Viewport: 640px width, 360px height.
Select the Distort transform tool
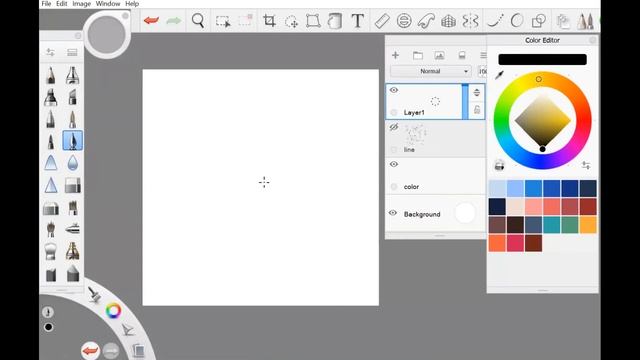(313, 20)
